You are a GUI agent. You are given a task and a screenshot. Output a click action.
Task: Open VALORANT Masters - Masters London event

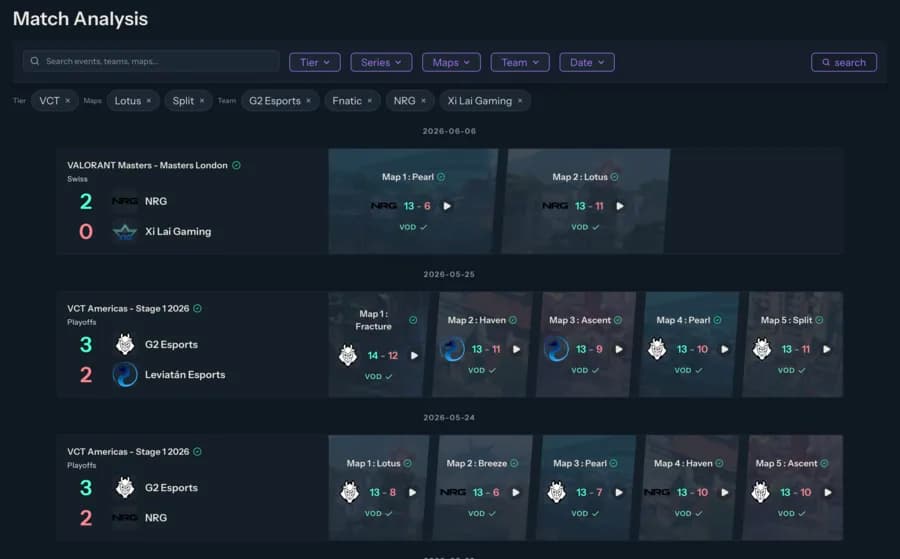pos(147,165)
